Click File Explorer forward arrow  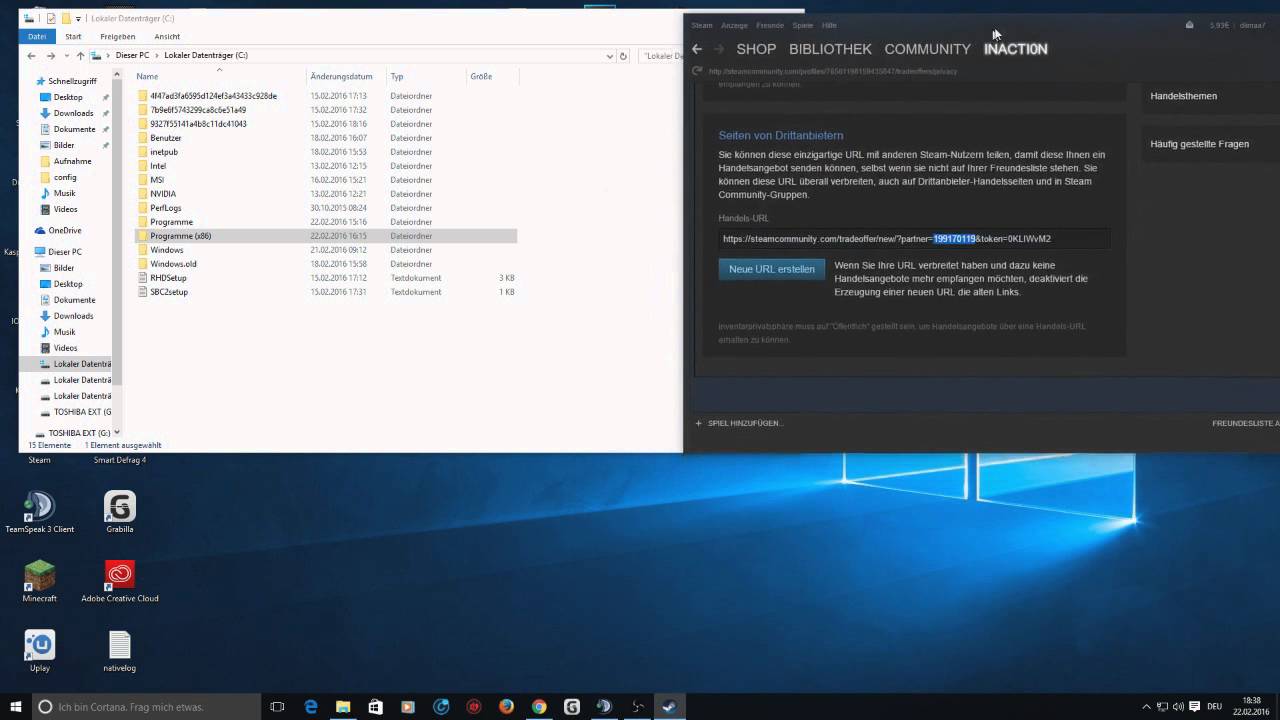(x=53, y=56)
